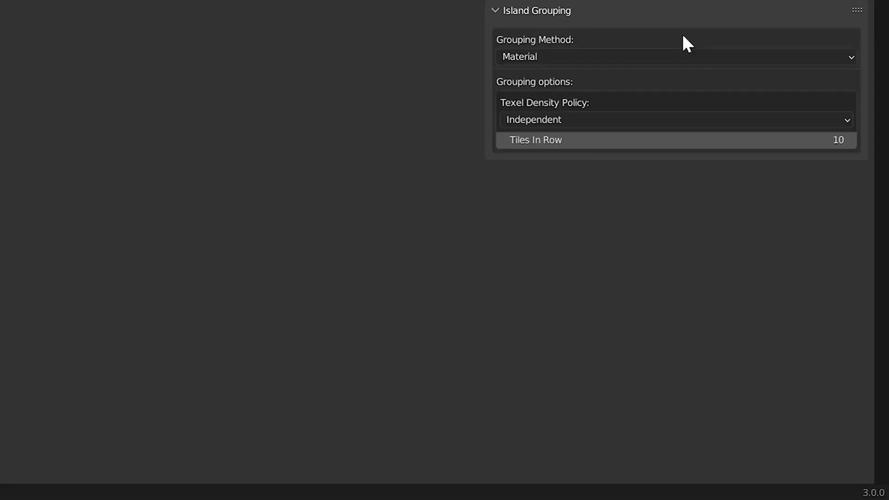Open the Texel Density Policy dropdown set to Independent

(x=678, y=120)
